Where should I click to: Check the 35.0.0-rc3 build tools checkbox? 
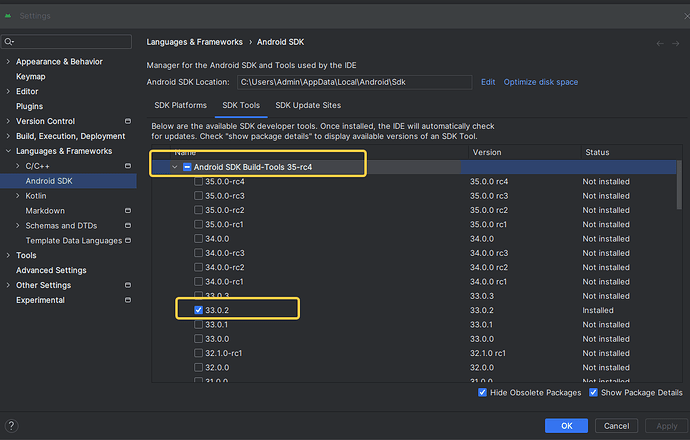[x=198, y=196]
